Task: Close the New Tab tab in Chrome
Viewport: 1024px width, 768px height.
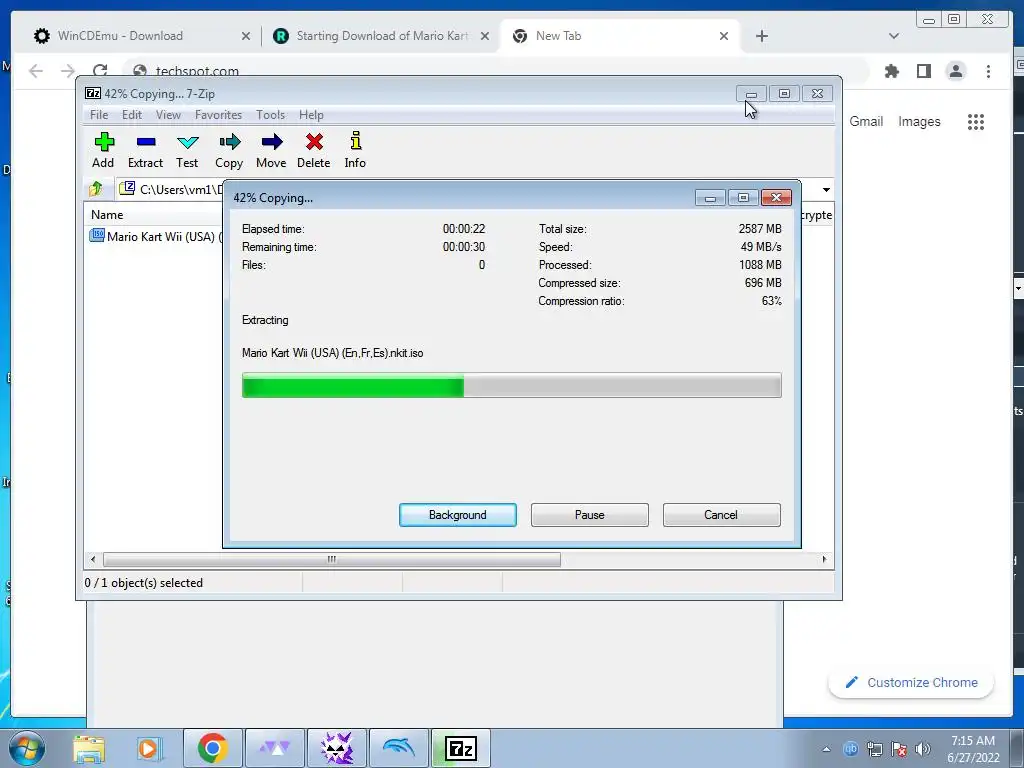Action: tap(724, 36)
